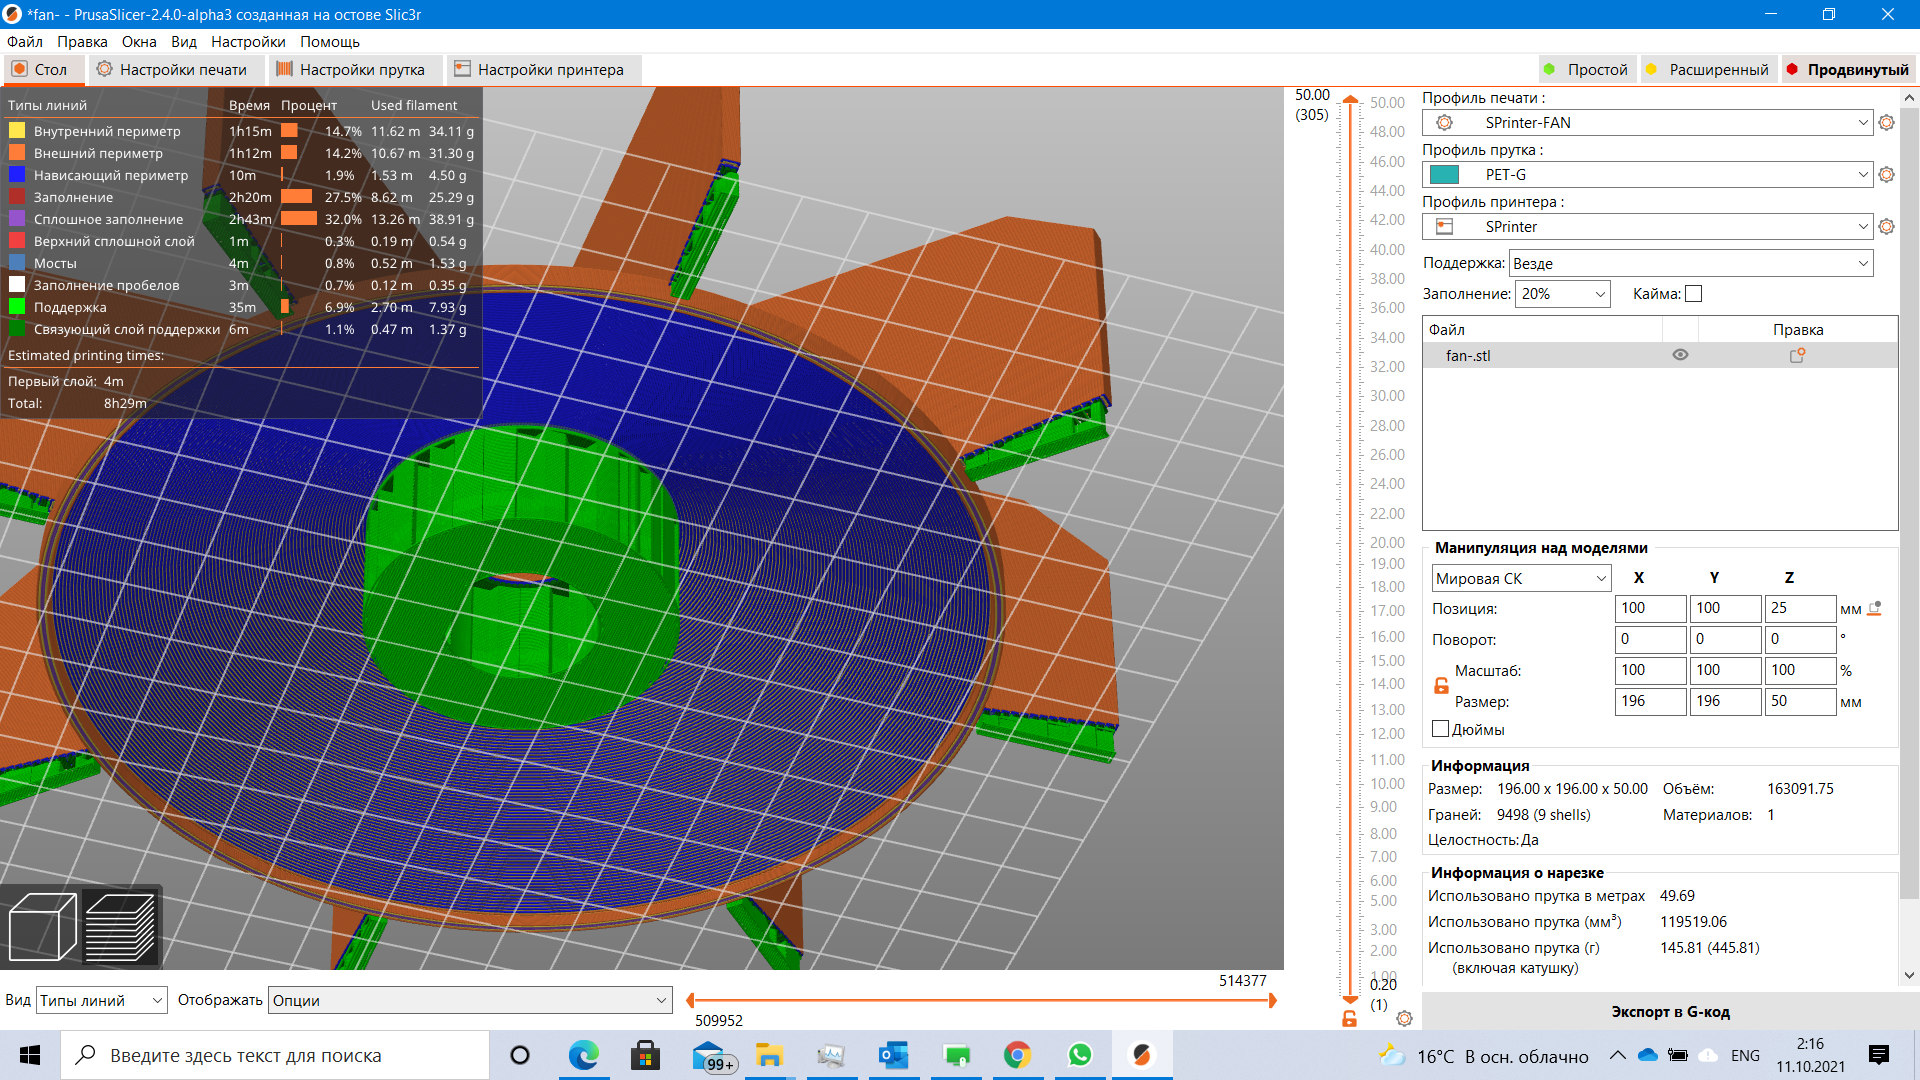Screen dimensions: 1920x1080
Task: Click Экспорт в G-код button
Action: 1670,1012
